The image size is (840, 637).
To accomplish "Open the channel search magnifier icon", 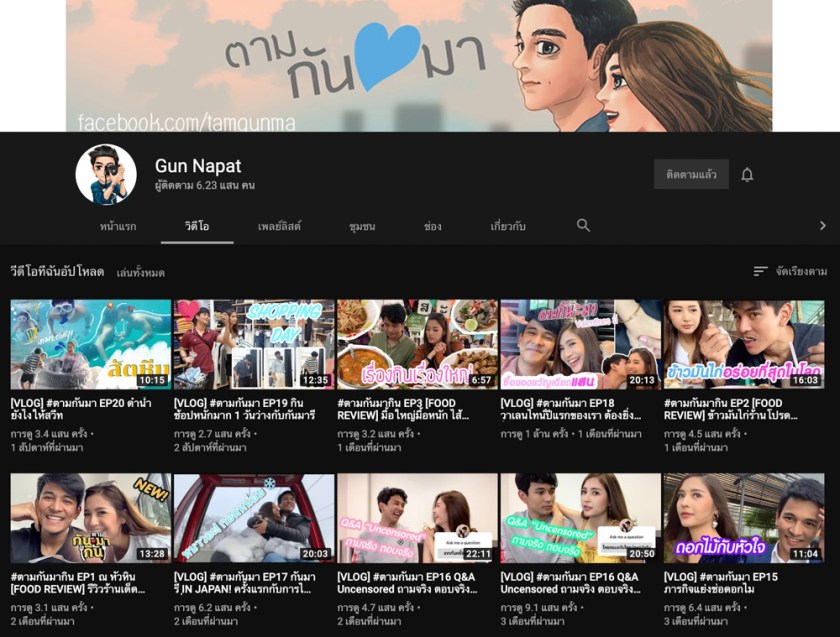I will click(x=583, y=226).
